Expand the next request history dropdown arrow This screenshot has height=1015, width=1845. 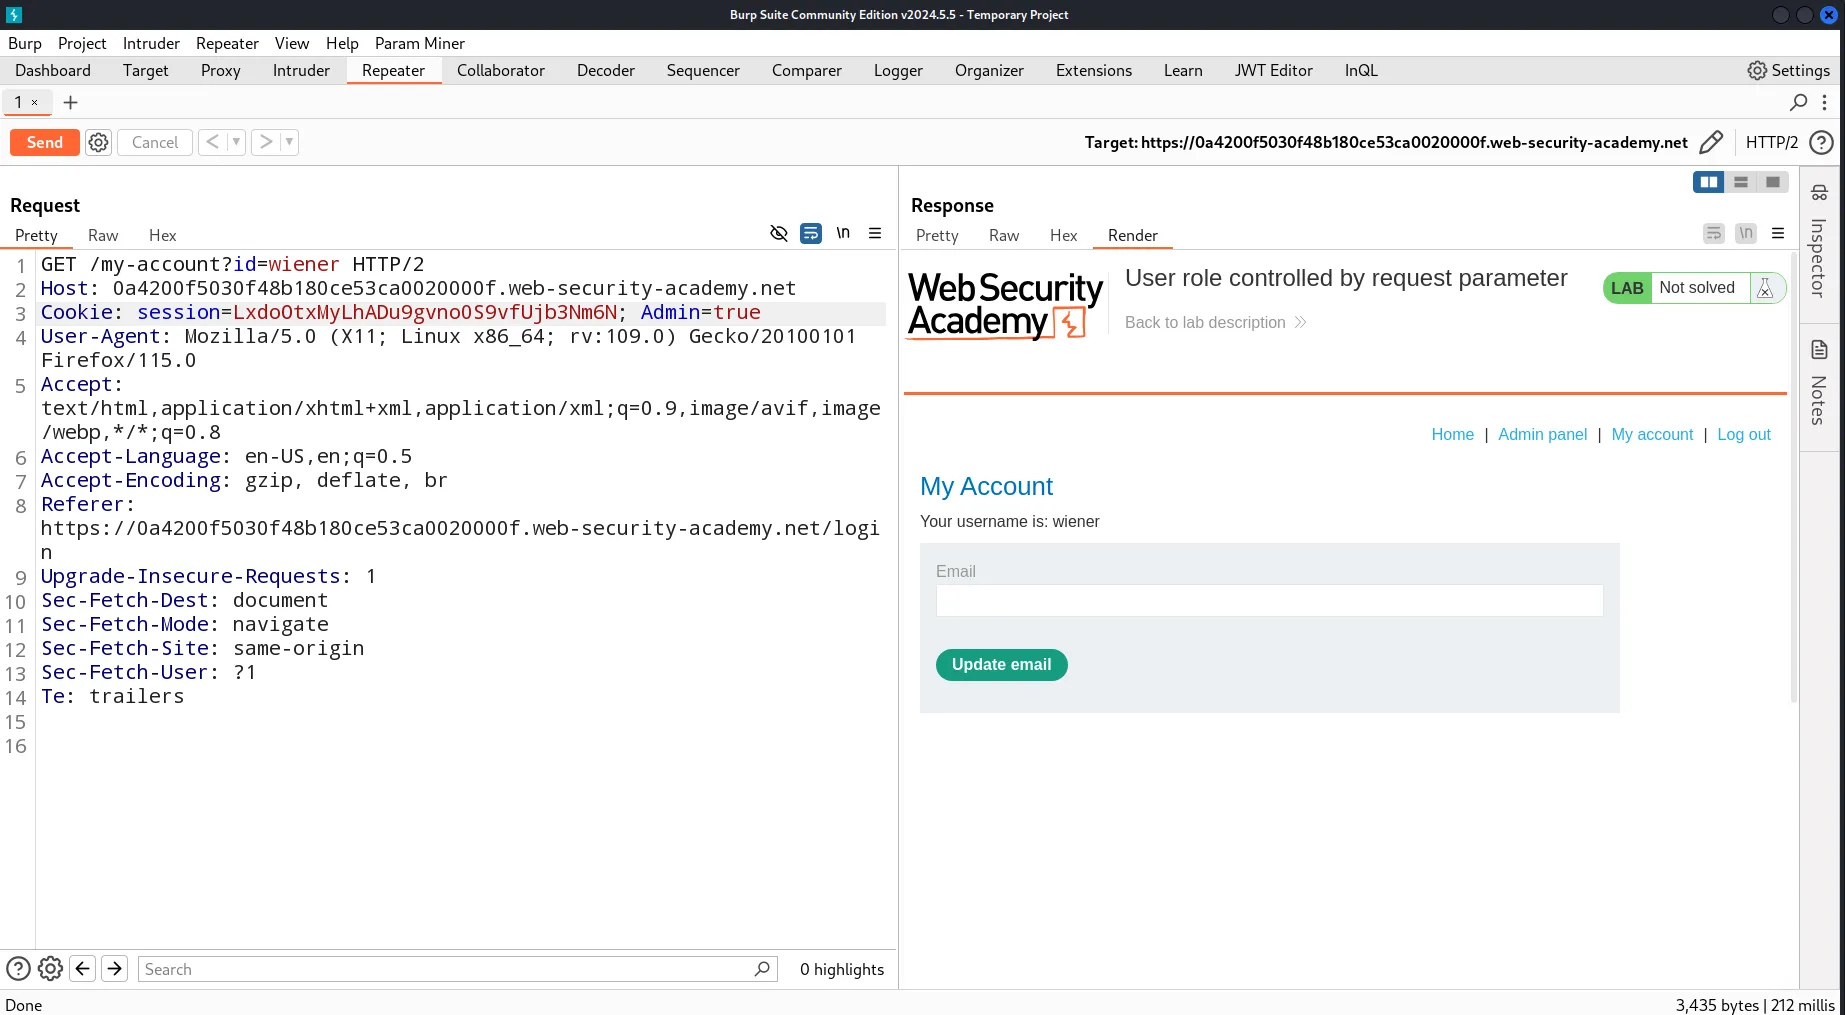point(289,142)
